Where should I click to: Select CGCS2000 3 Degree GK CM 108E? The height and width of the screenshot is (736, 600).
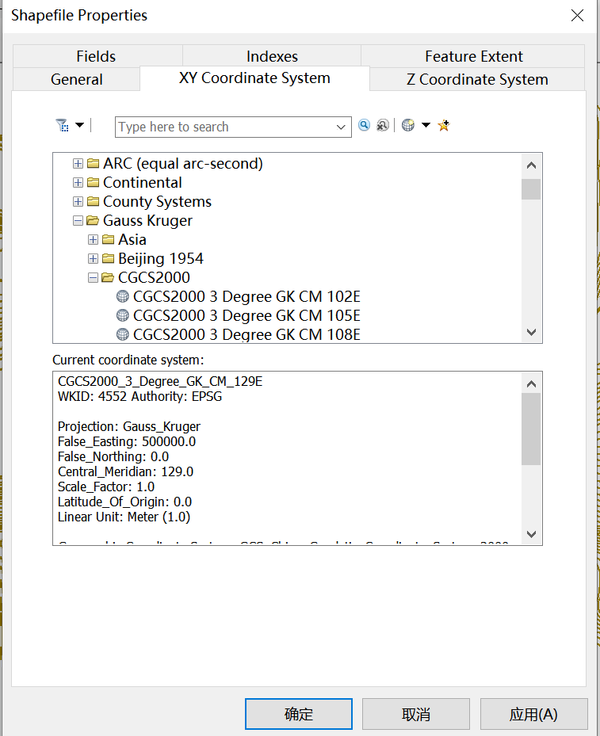tap(246, 334)
